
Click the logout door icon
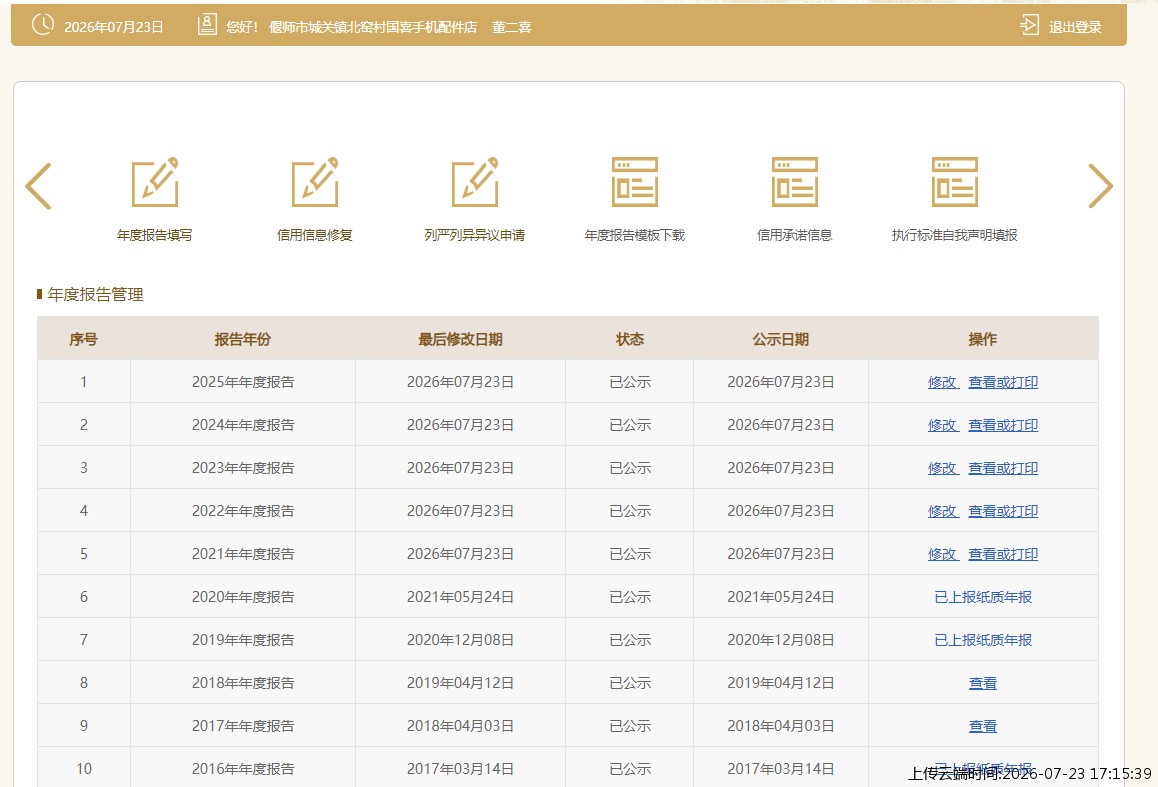pos(1029,25)
